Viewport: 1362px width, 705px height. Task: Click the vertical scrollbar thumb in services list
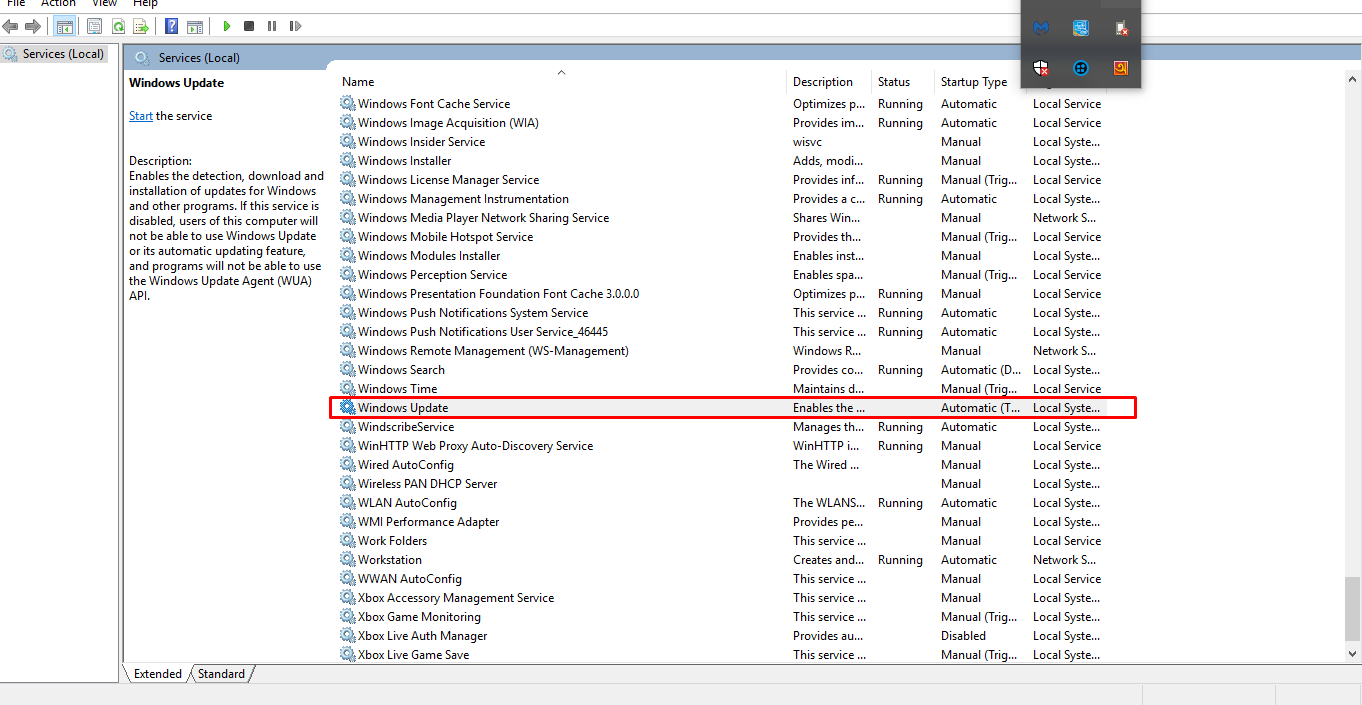click(x=1352, y=608)
